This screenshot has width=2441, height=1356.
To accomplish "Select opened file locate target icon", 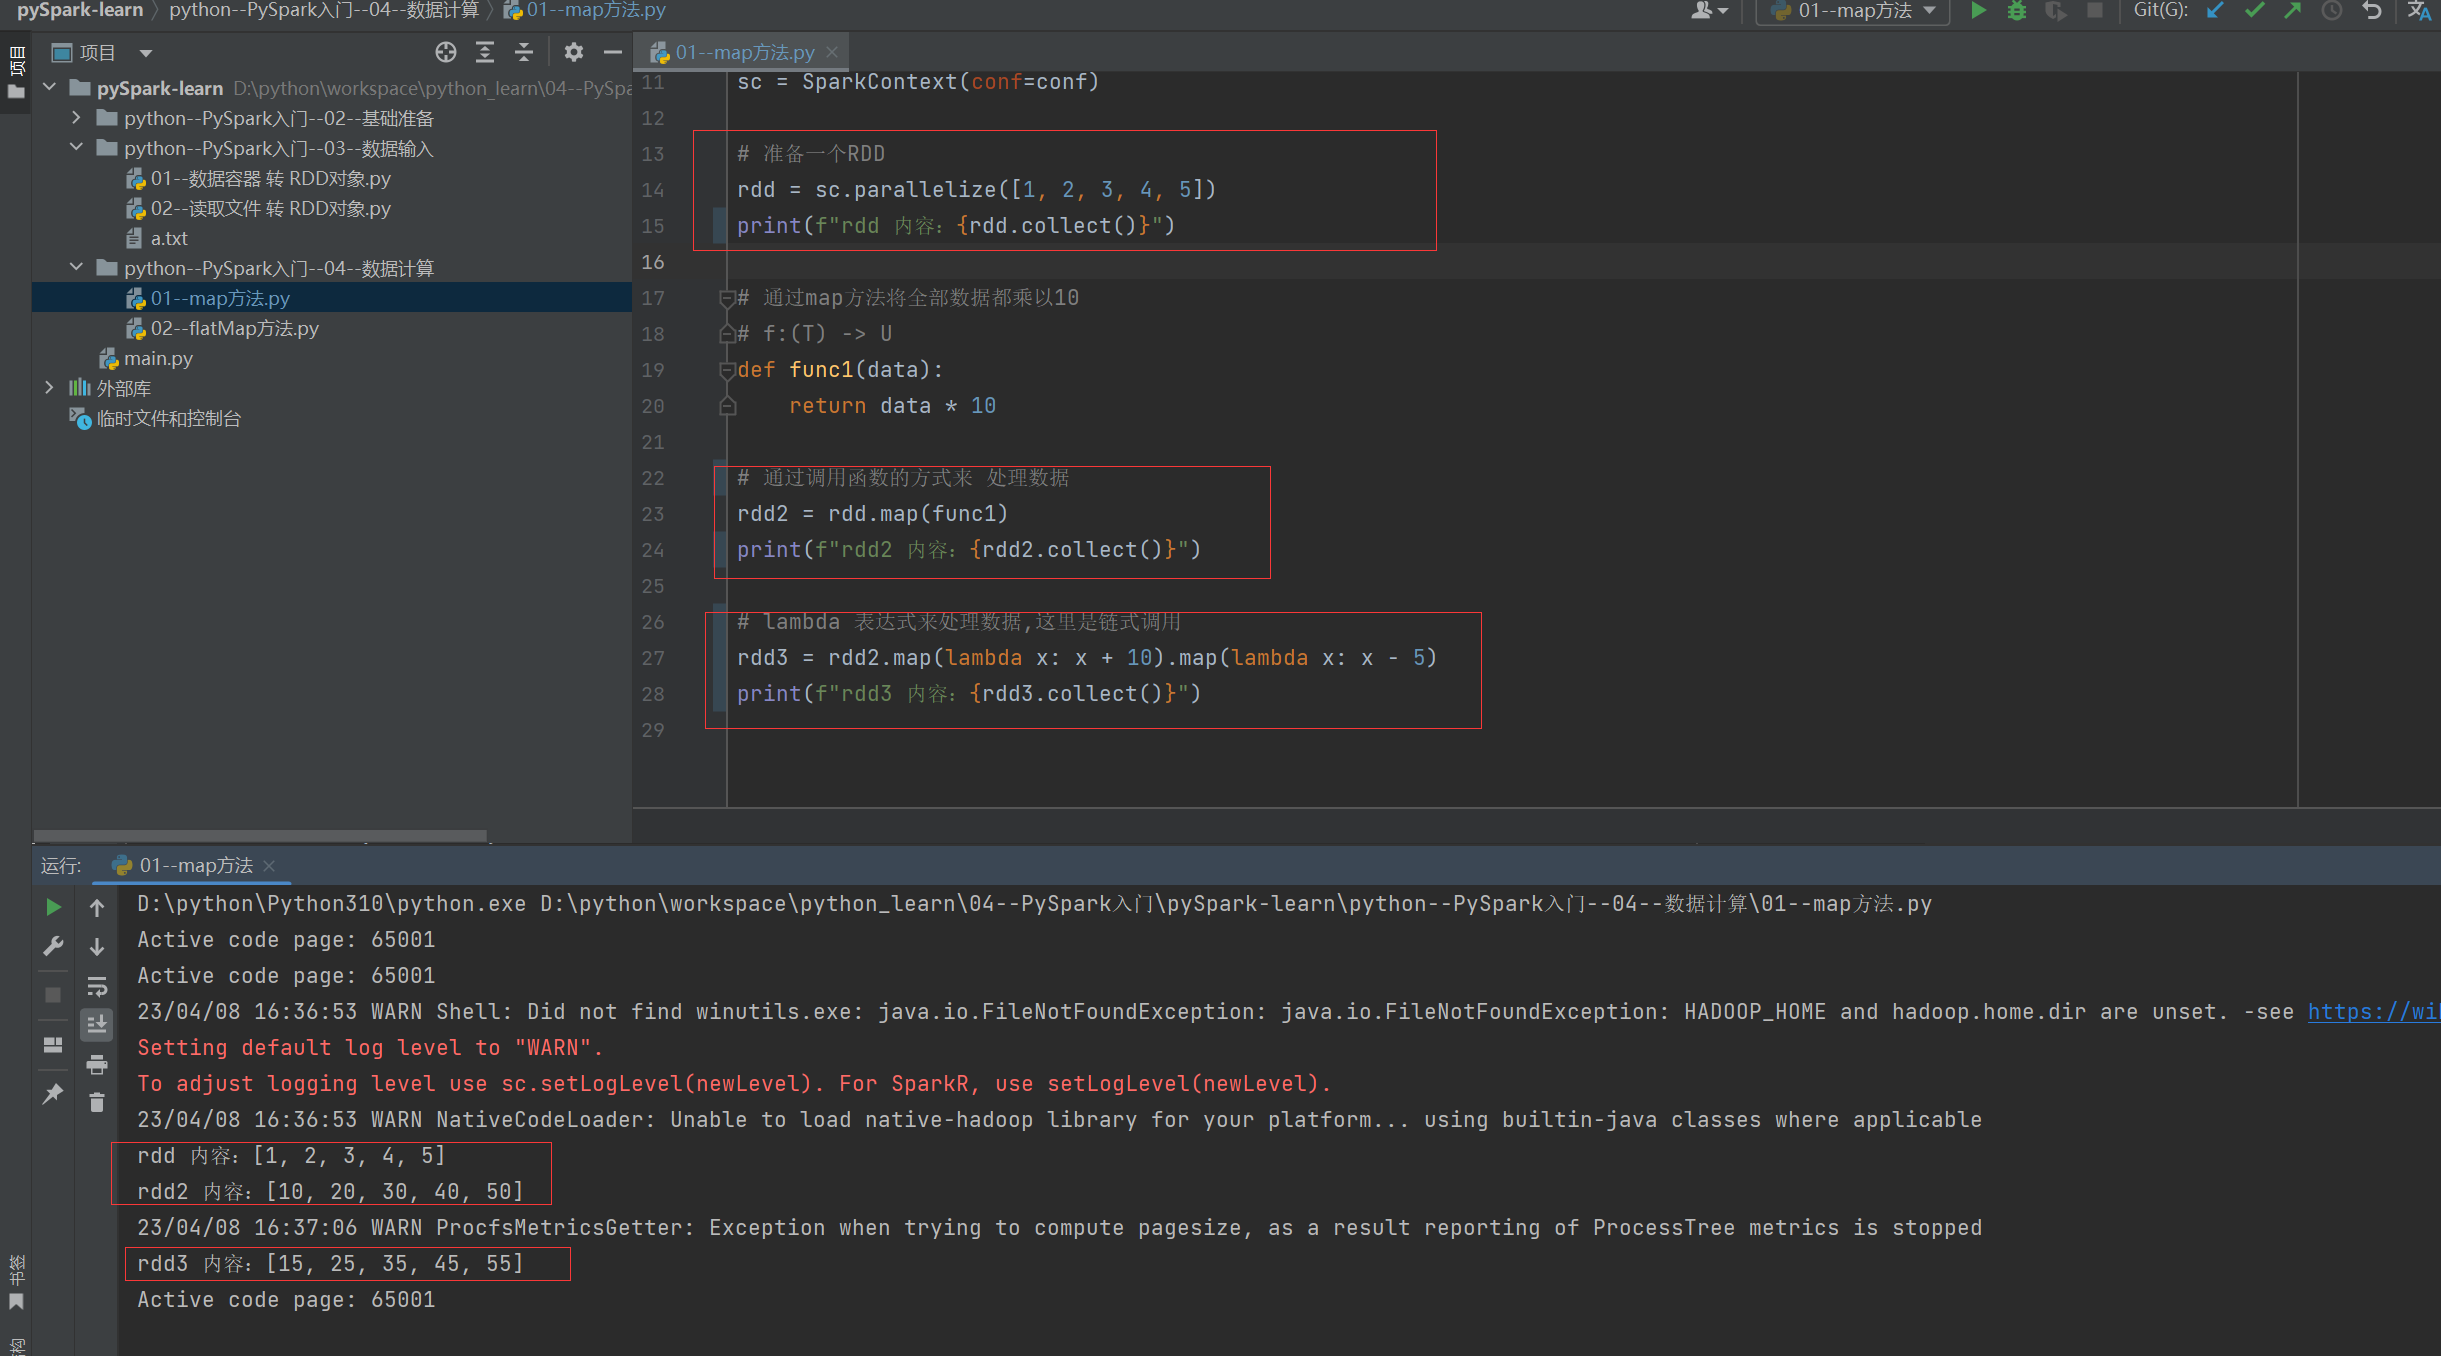I will pyautogui.click(x=446, y=52).
